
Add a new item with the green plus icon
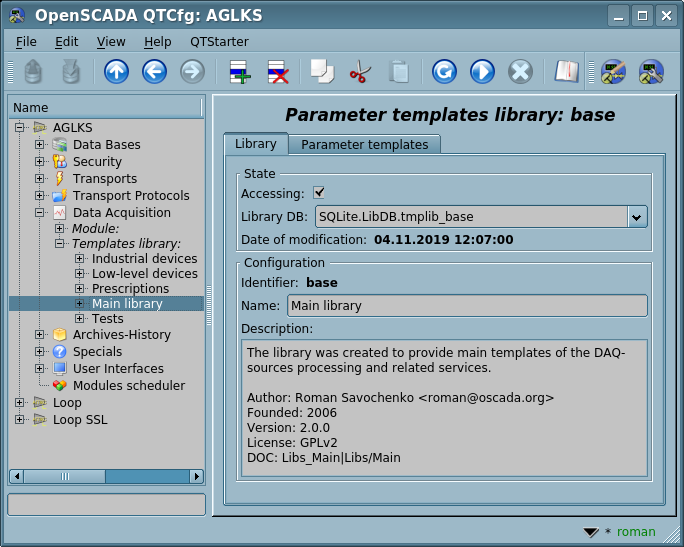click(239, 72)
